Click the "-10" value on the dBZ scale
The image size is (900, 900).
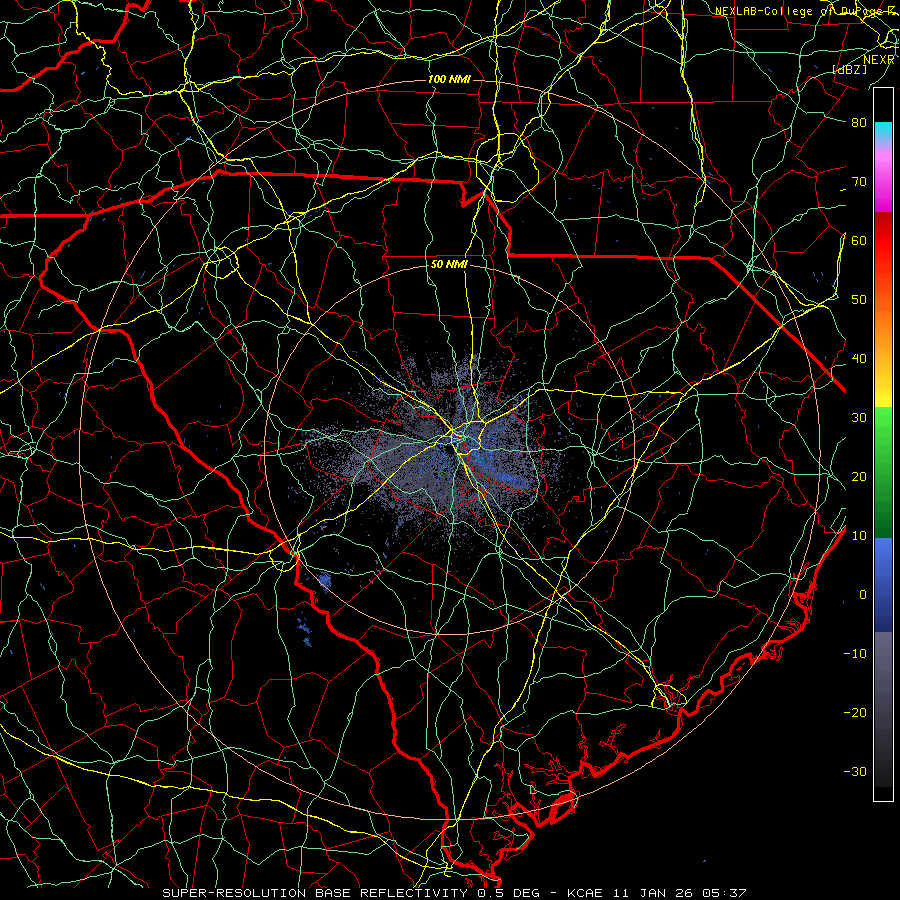click(855, 654)
